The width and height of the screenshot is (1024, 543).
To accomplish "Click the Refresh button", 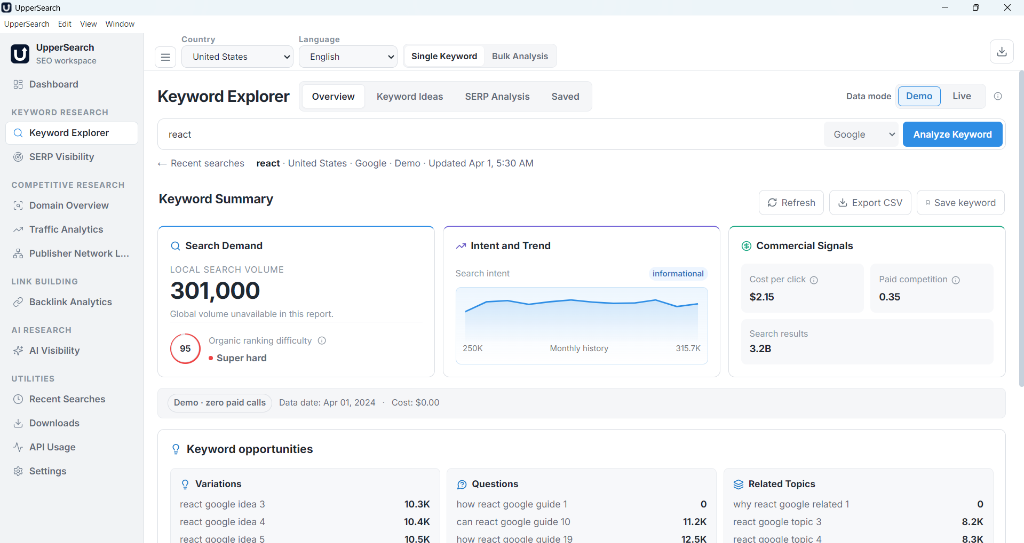I will [x=791, y=203].
